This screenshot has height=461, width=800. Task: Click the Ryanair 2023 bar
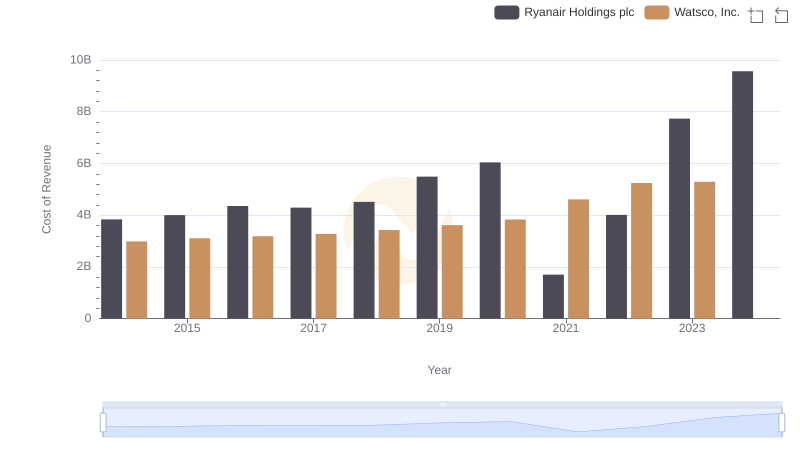[679, 218]
